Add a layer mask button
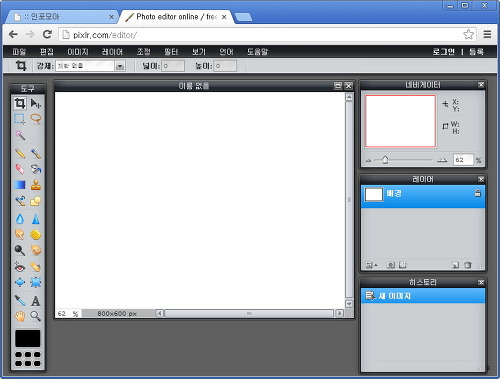 [x=391, y=265]
